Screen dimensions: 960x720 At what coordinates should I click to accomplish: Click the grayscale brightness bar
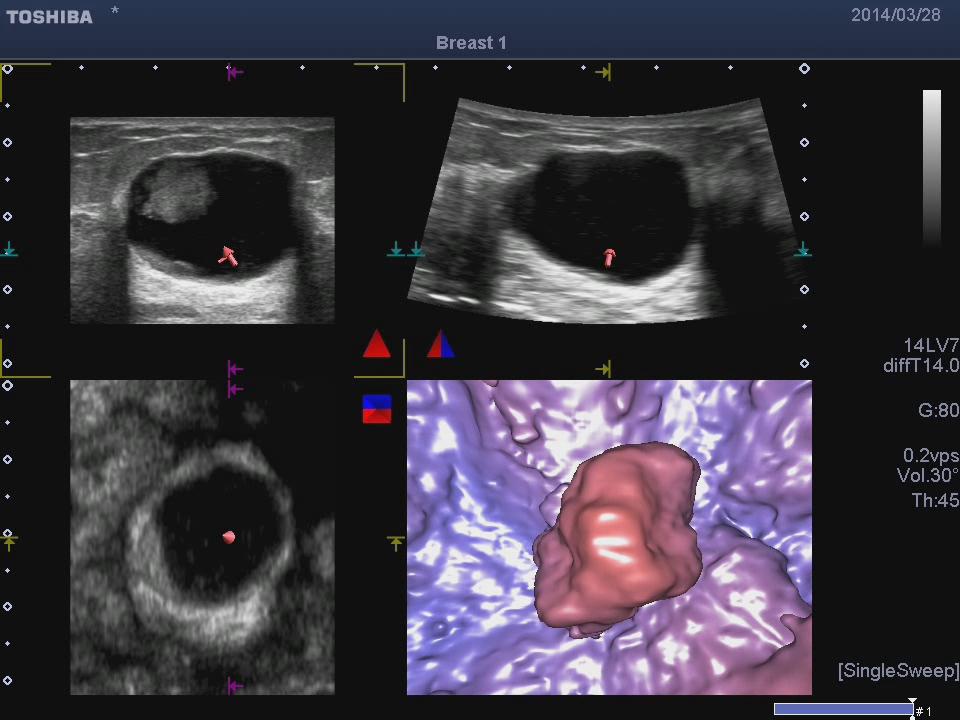pos(932,168)
